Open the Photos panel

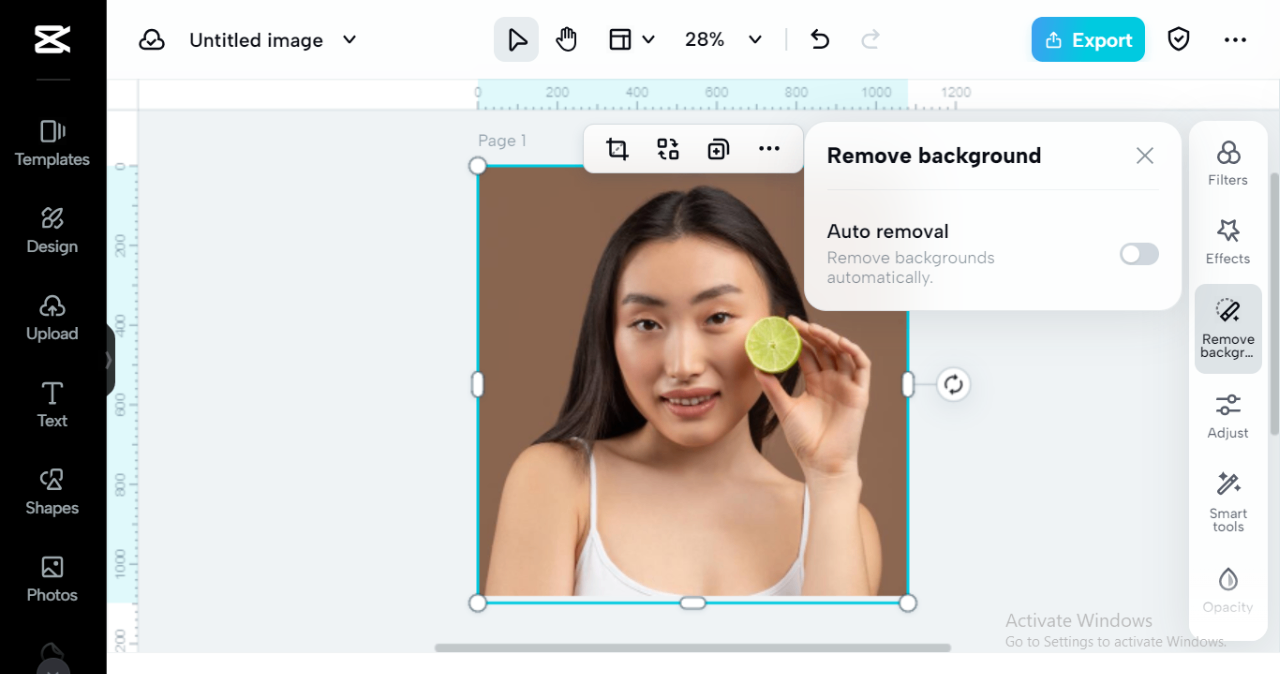pyautogui.click(x=52, y=579)
